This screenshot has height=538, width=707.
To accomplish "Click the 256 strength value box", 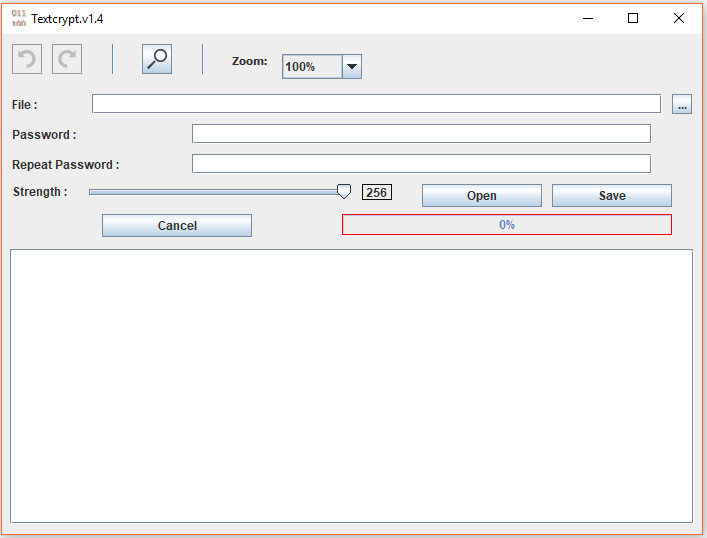I will pos(376,193).
